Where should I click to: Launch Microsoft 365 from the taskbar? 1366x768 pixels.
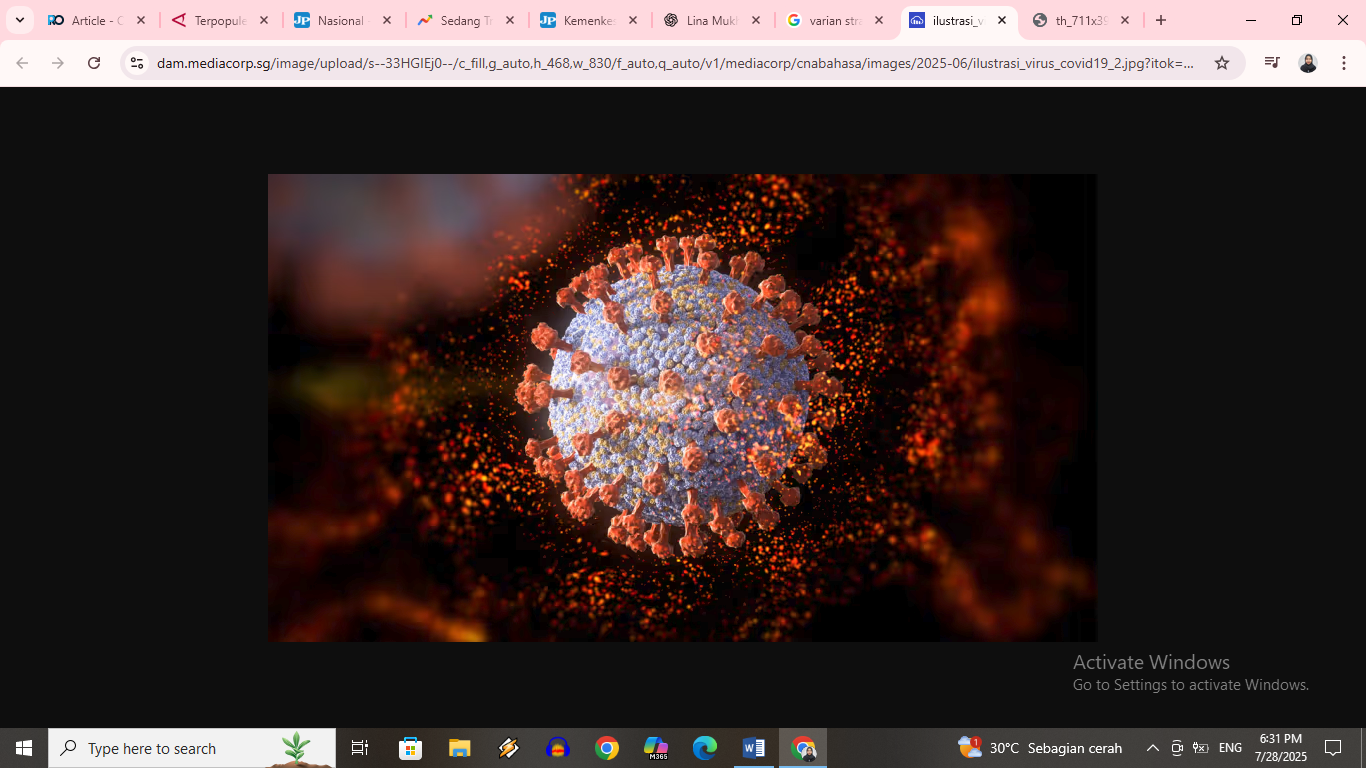point(656,748)
